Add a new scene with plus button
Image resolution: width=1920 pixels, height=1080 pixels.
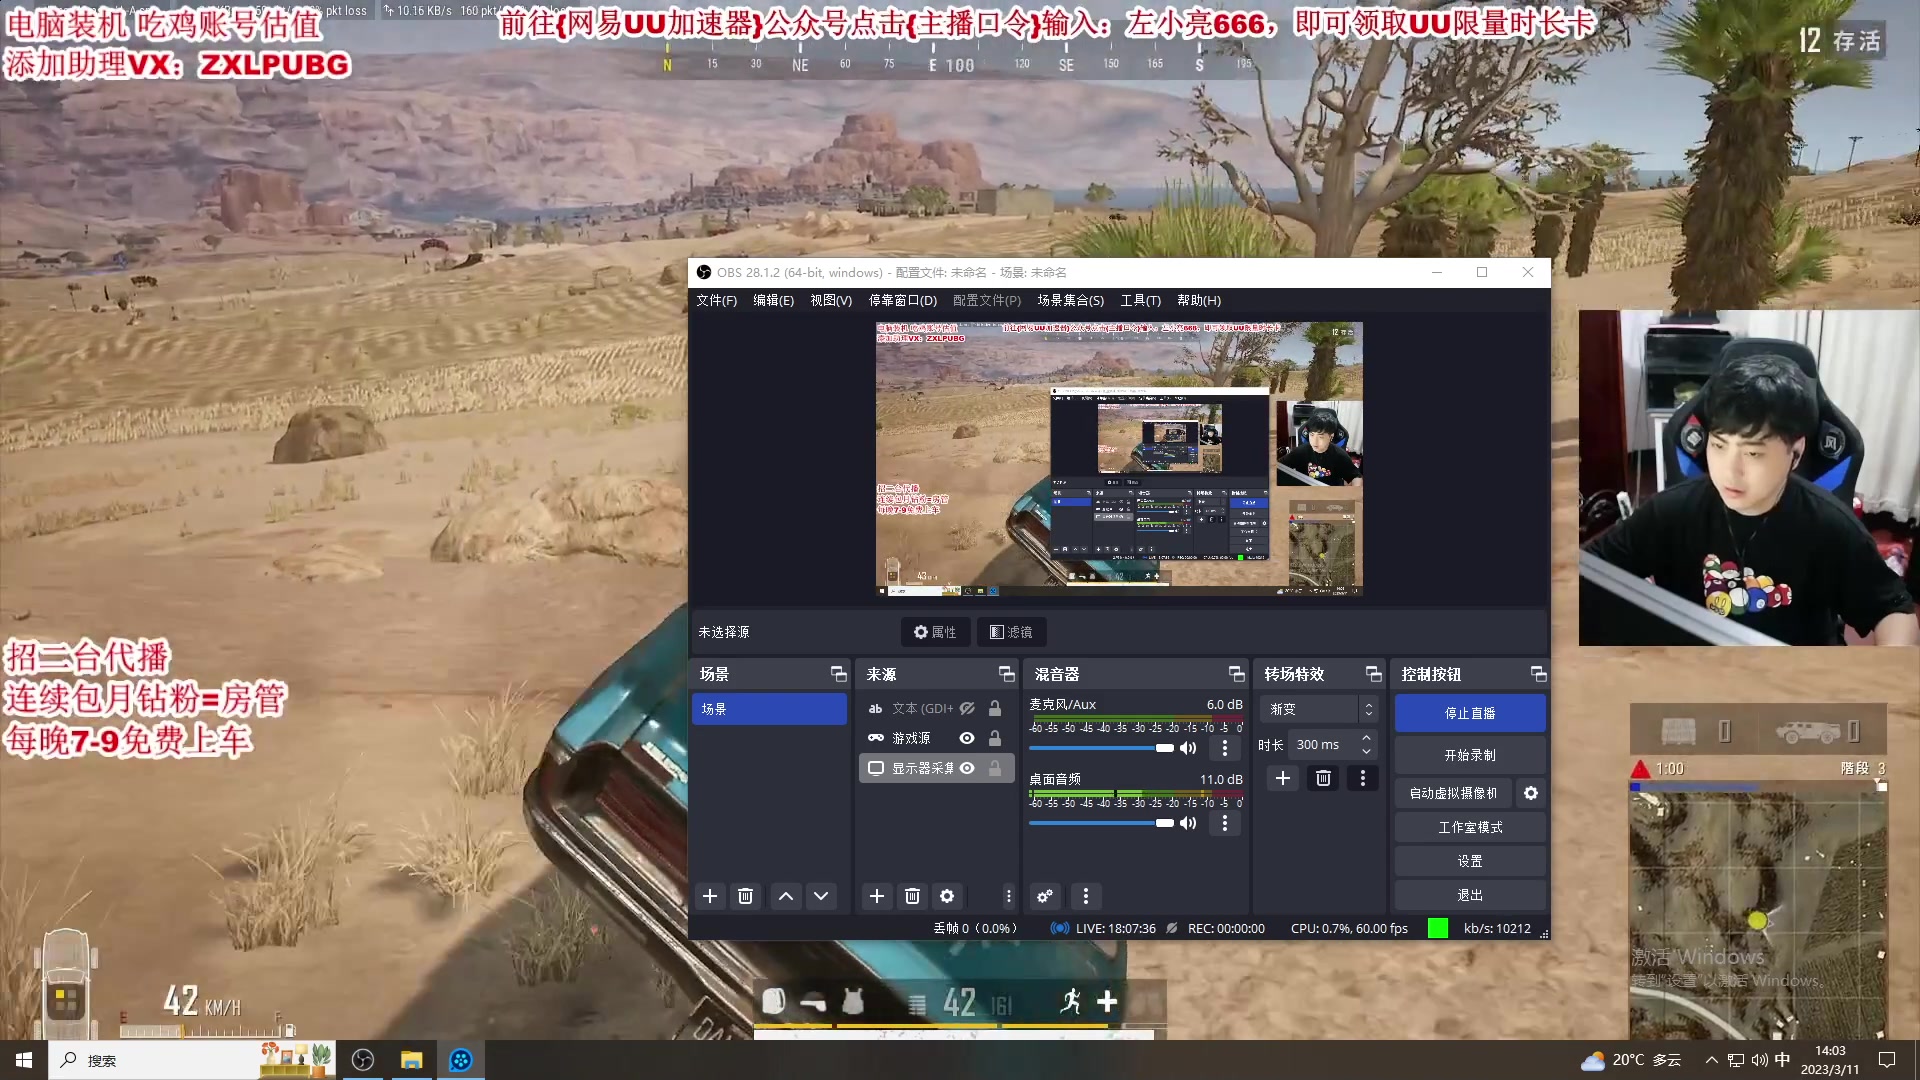click(710, 896)
